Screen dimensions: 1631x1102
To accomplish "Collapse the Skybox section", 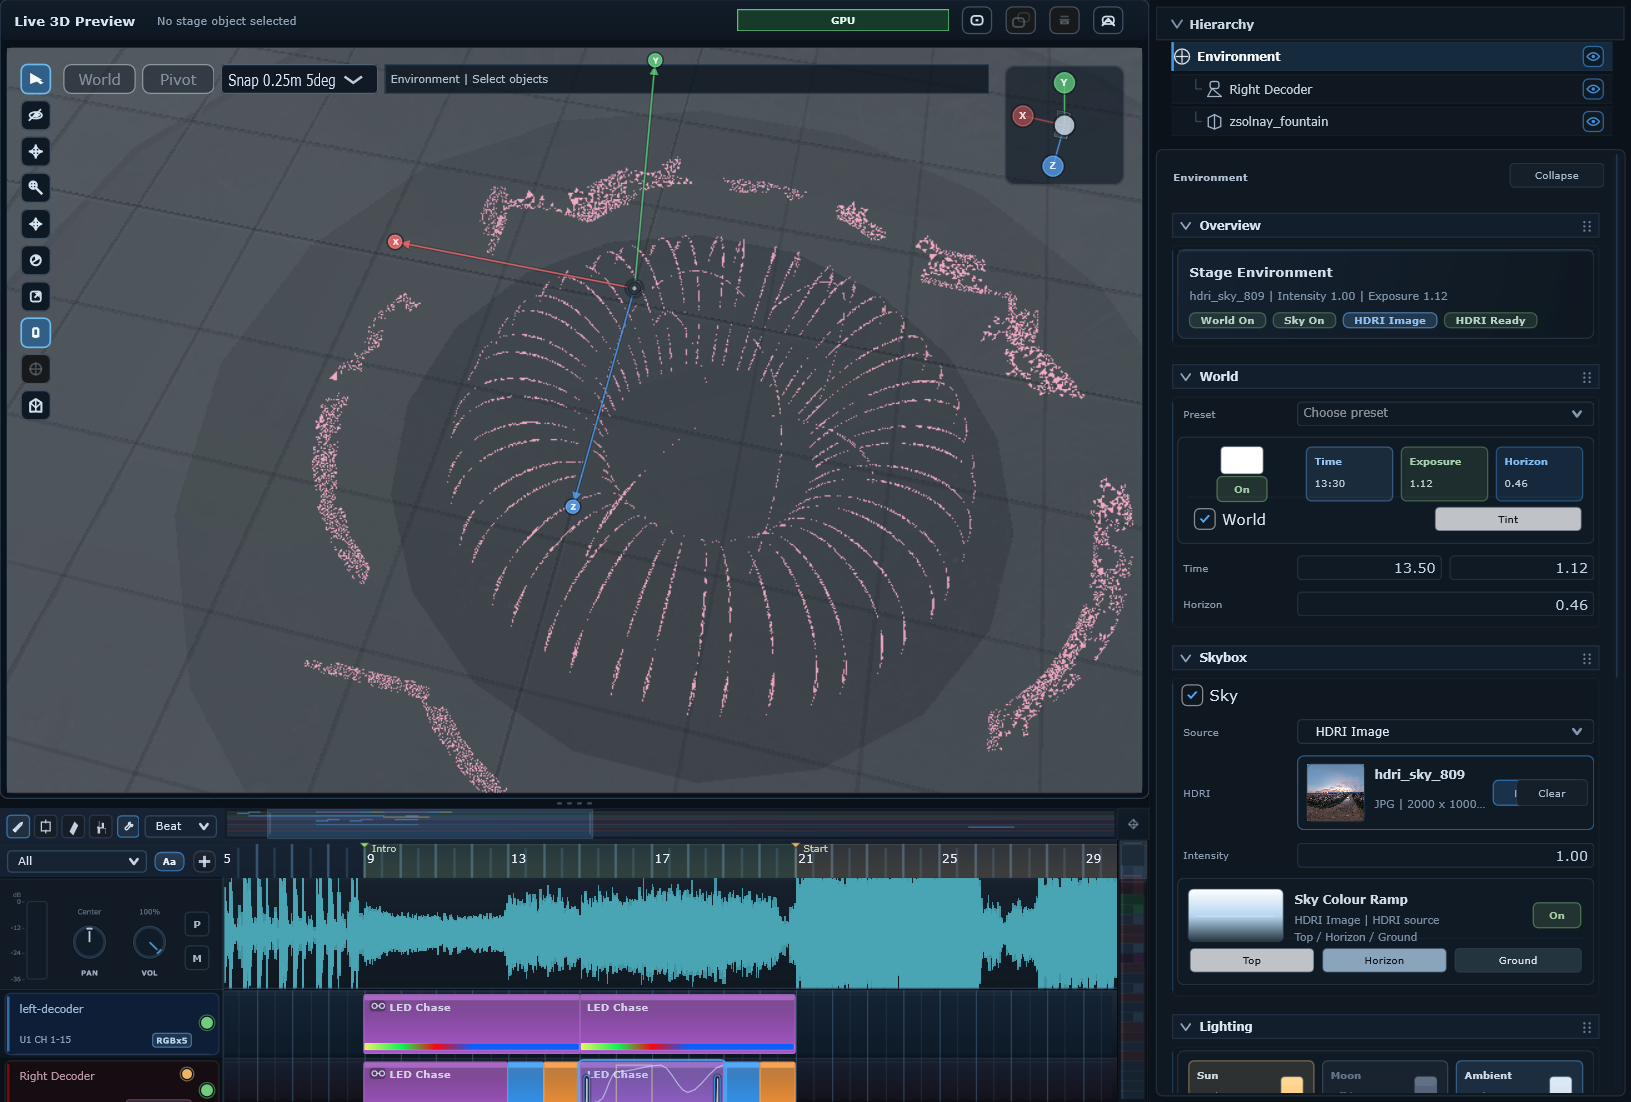I will pos(1186,658).
